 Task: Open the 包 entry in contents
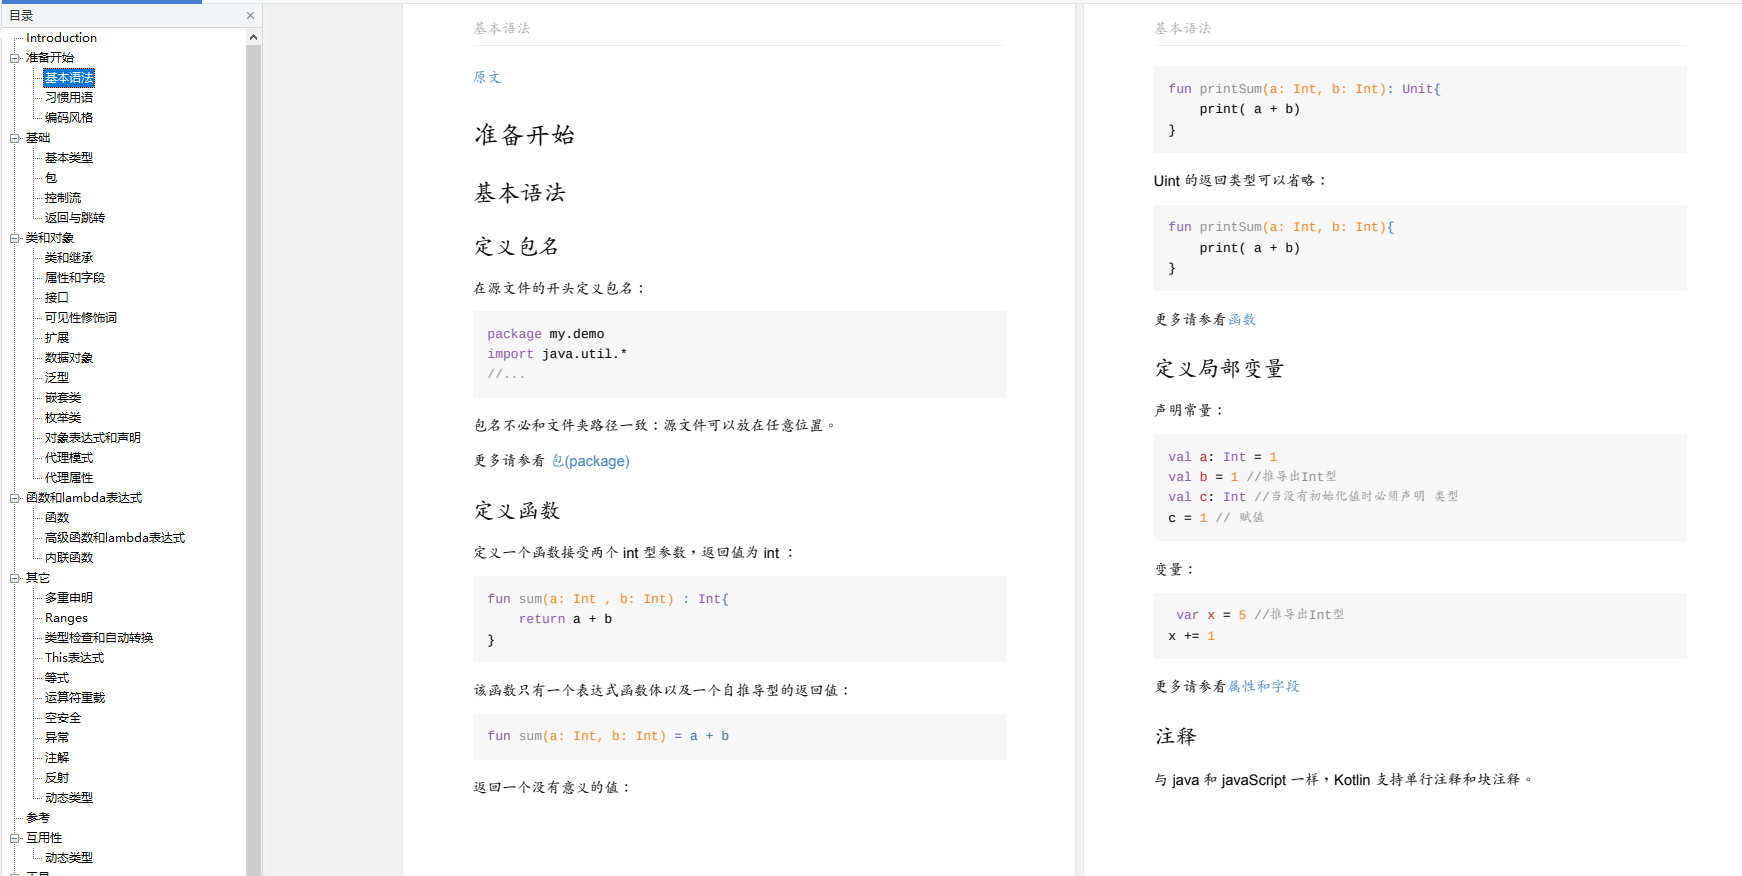click(x=51, y=178)
